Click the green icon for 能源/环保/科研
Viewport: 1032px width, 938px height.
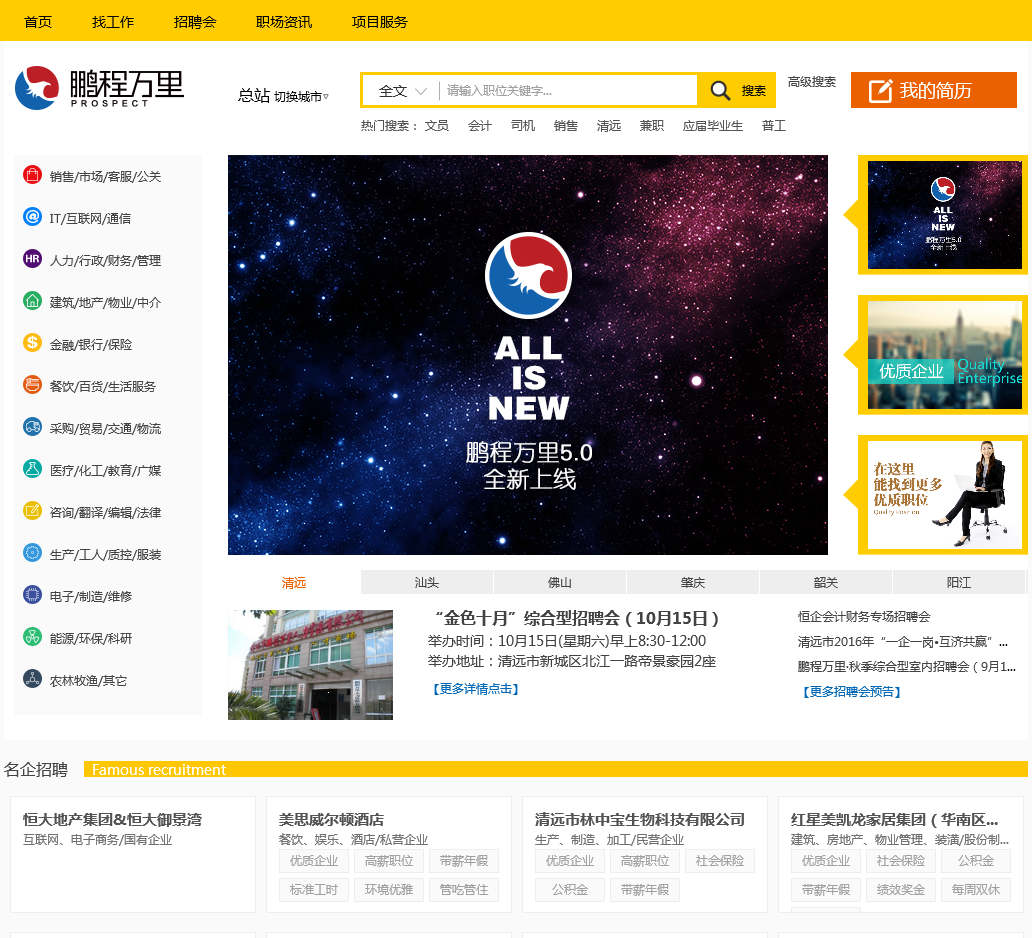(32, 637)
